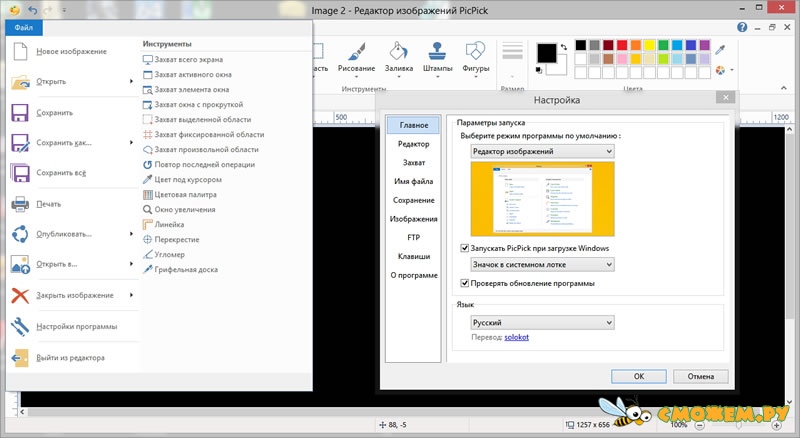This screenshot has height=438, width=800.
Task: Uncheck Запускать PicPick при загрузке Windows
Action: (465, 248)
